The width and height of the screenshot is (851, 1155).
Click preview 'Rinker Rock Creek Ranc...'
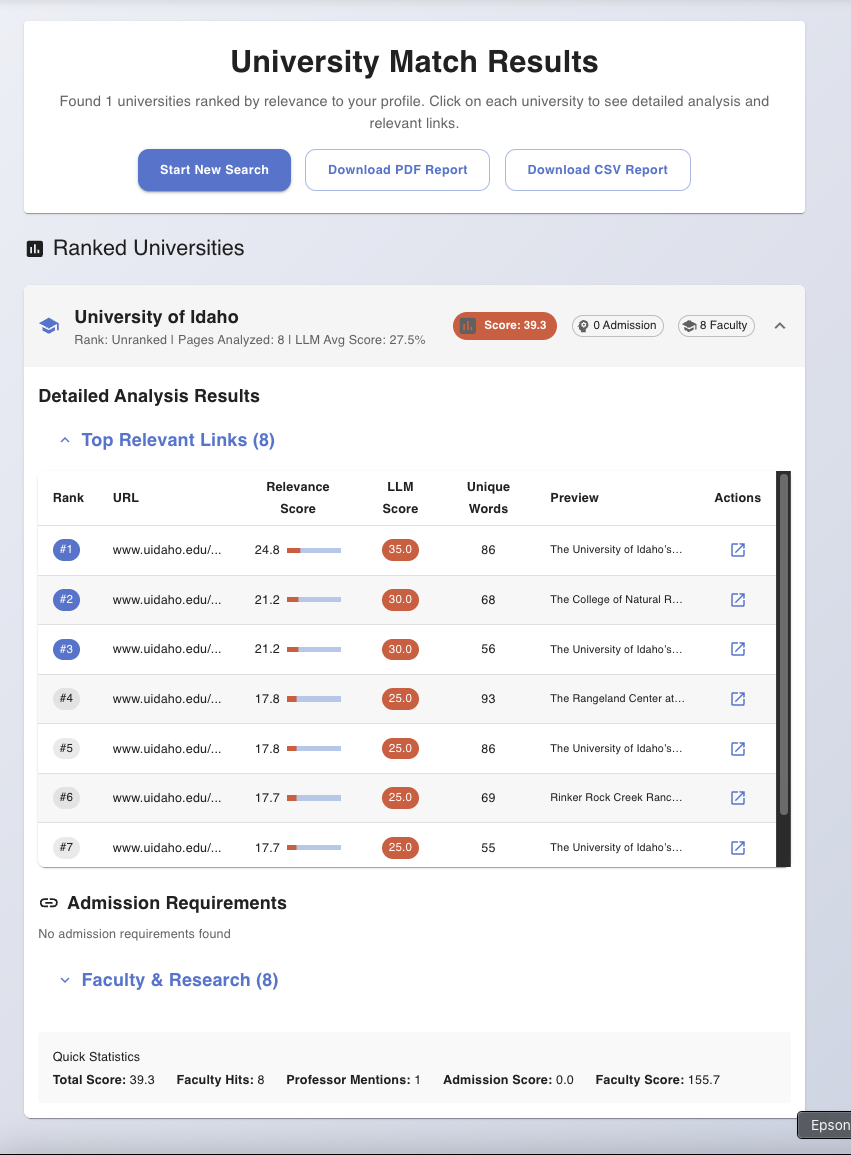(616, 798)
